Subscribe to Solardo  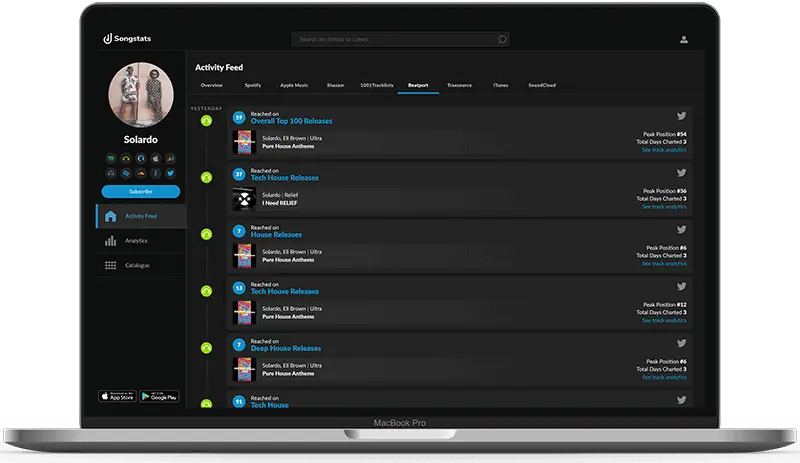tap(140, 191)
